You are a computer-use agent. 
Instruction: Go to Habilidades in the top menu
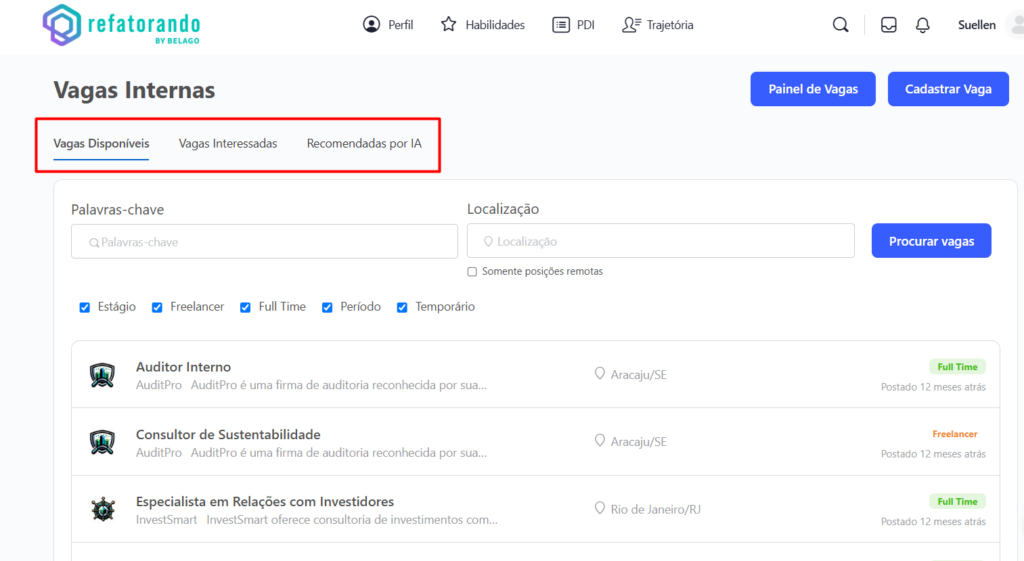coord(483,25)
